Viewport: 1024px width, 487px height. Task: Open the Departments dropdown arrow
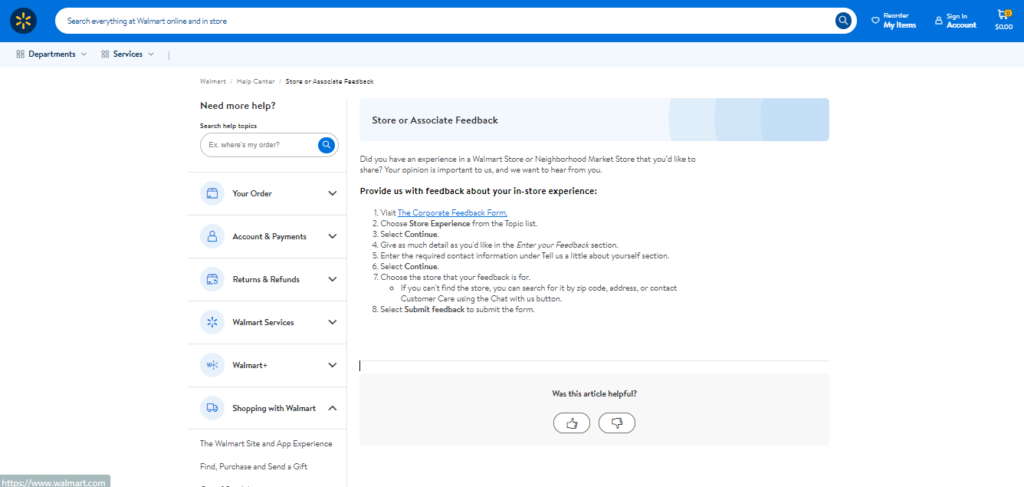[x=84, y=54]
